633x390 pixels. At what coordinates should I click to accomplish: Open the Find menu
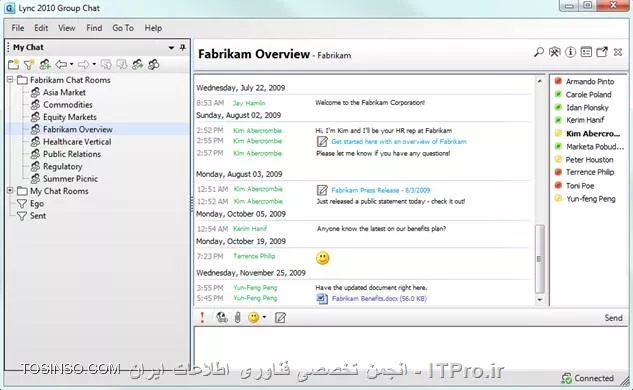94,28
